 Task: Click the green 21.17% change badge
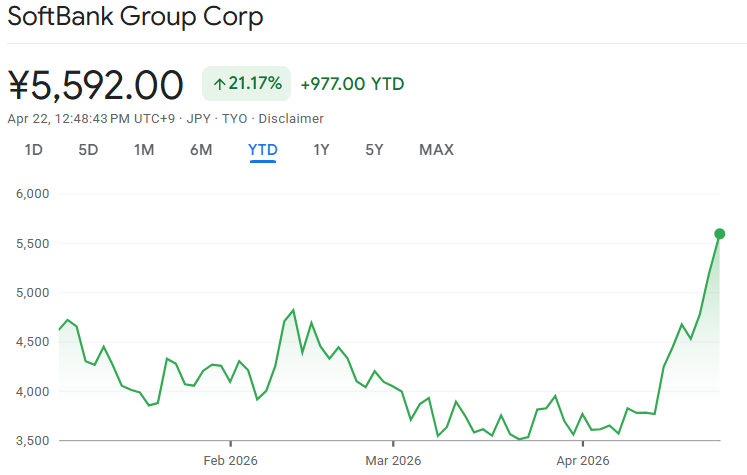[246, 84]
